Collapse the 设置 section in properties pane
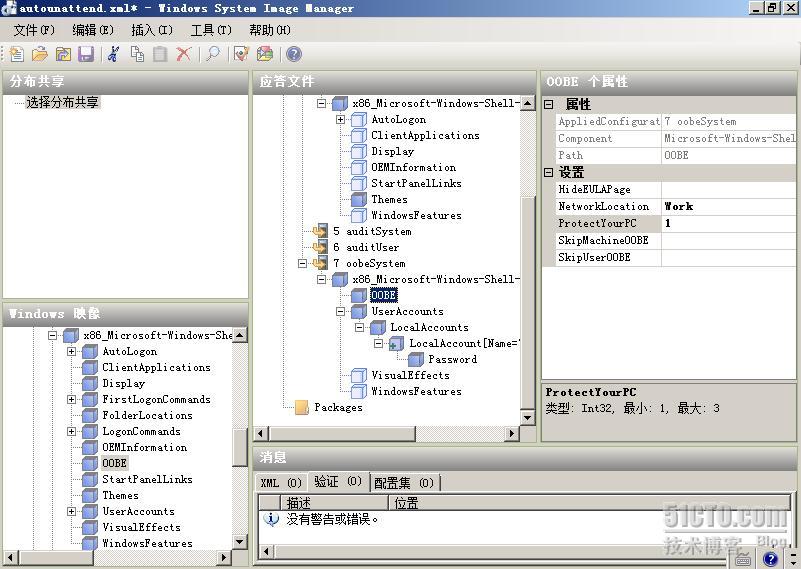The width and height of the screenshot is (801, 569). tap(549, 172)
